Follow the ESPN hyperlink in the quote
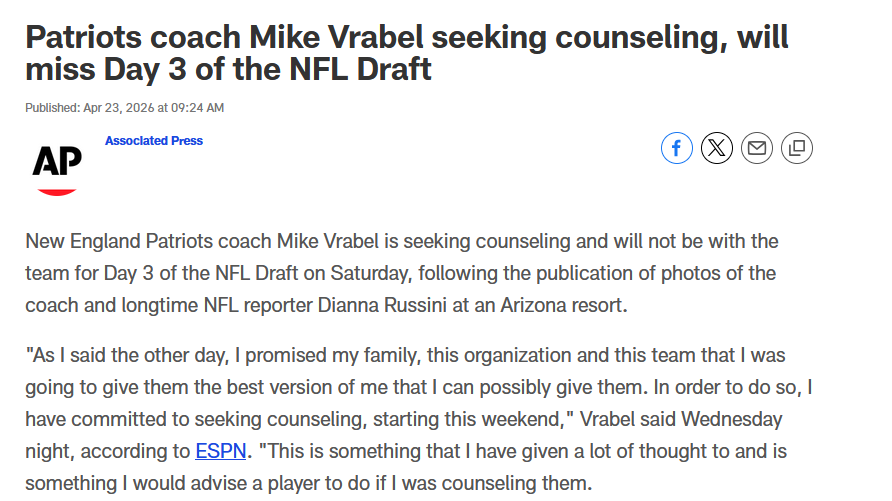Screen dimensions: 892x501 (221, 451)
